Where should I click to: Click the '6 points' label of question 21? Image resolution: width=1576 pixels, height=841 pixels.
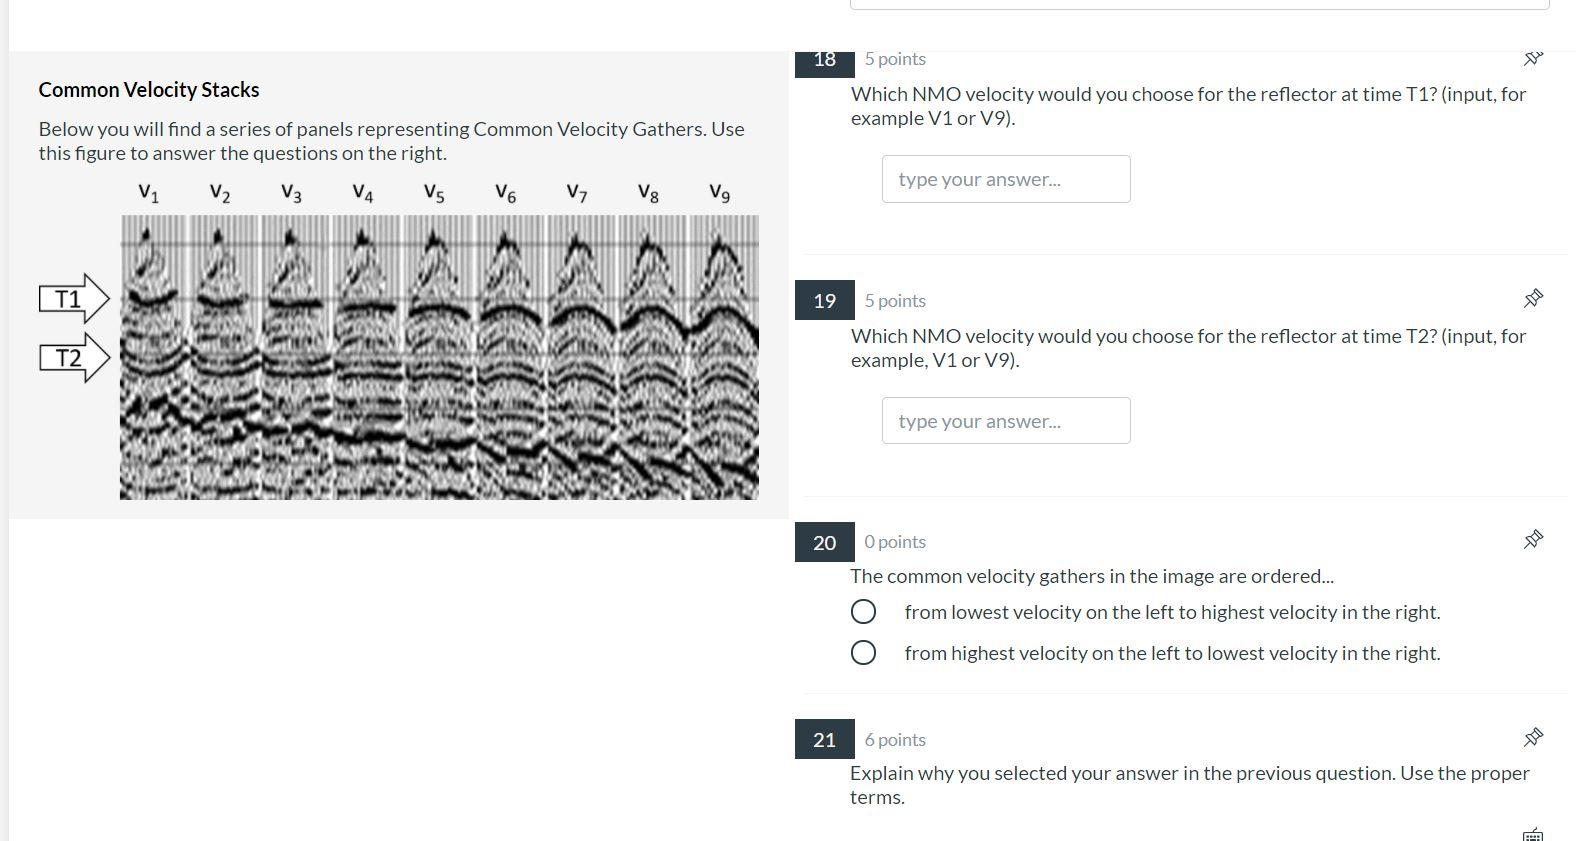coord(893,739)
